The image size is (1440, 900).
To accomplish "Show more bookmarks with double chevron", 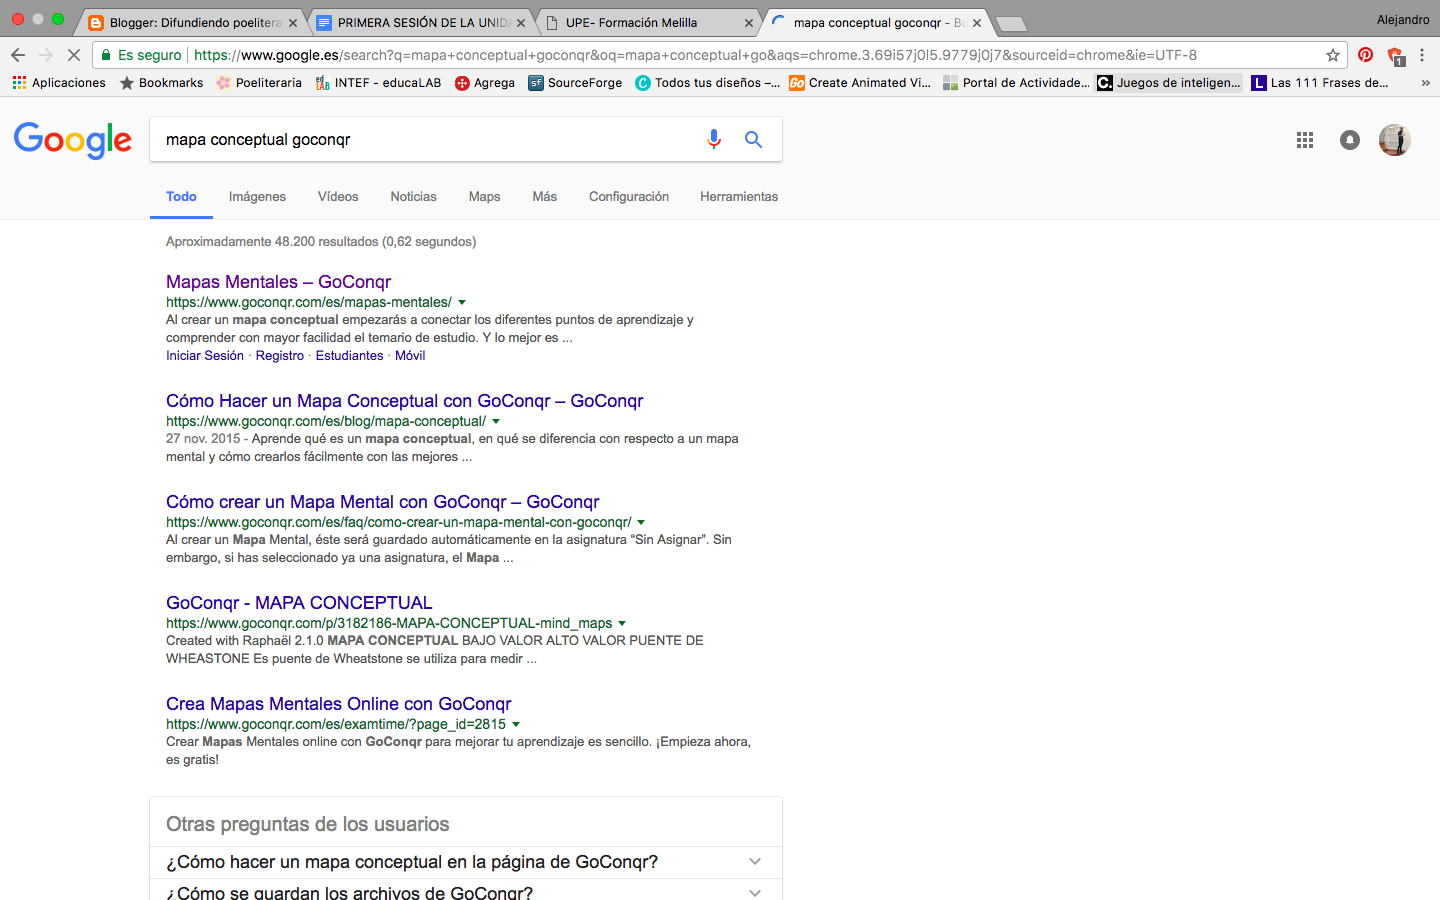I will point(1425,83).
